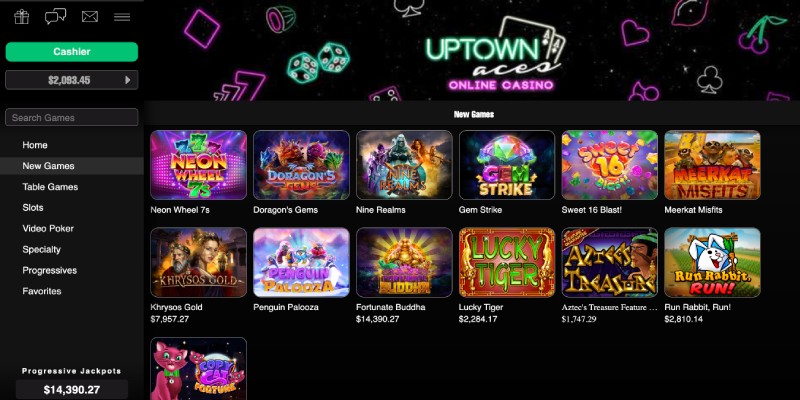Open the live chat bubbles icon
The height and width of the screenshot is (400, 800).
[55, 17]
